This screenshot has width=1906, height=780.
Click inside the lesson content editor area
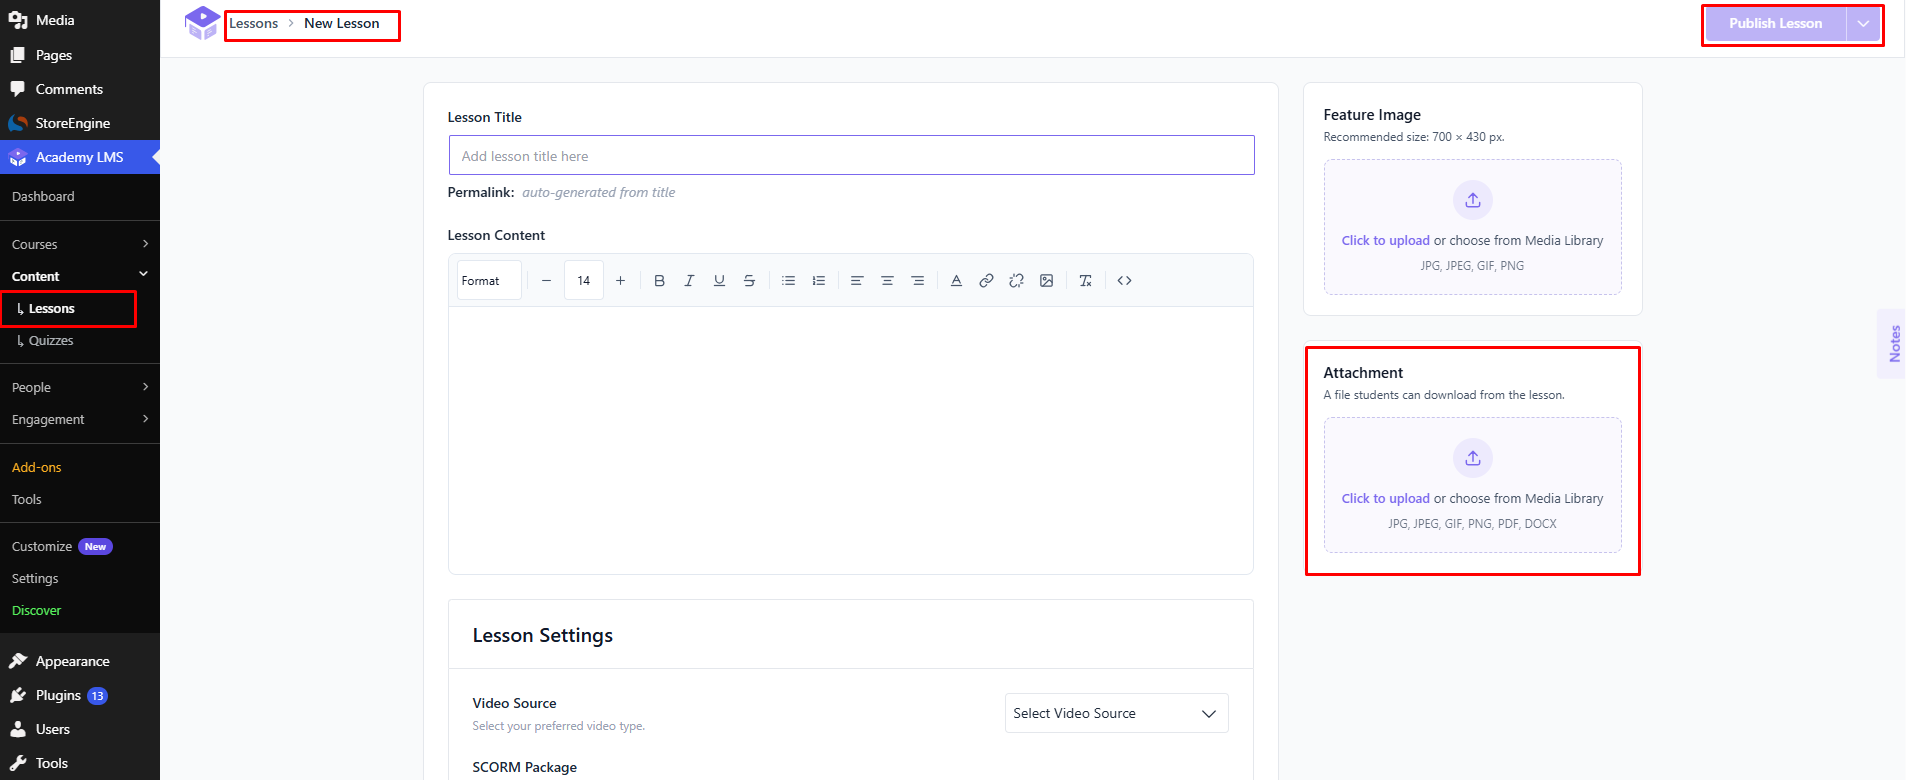tap(851, 440)
